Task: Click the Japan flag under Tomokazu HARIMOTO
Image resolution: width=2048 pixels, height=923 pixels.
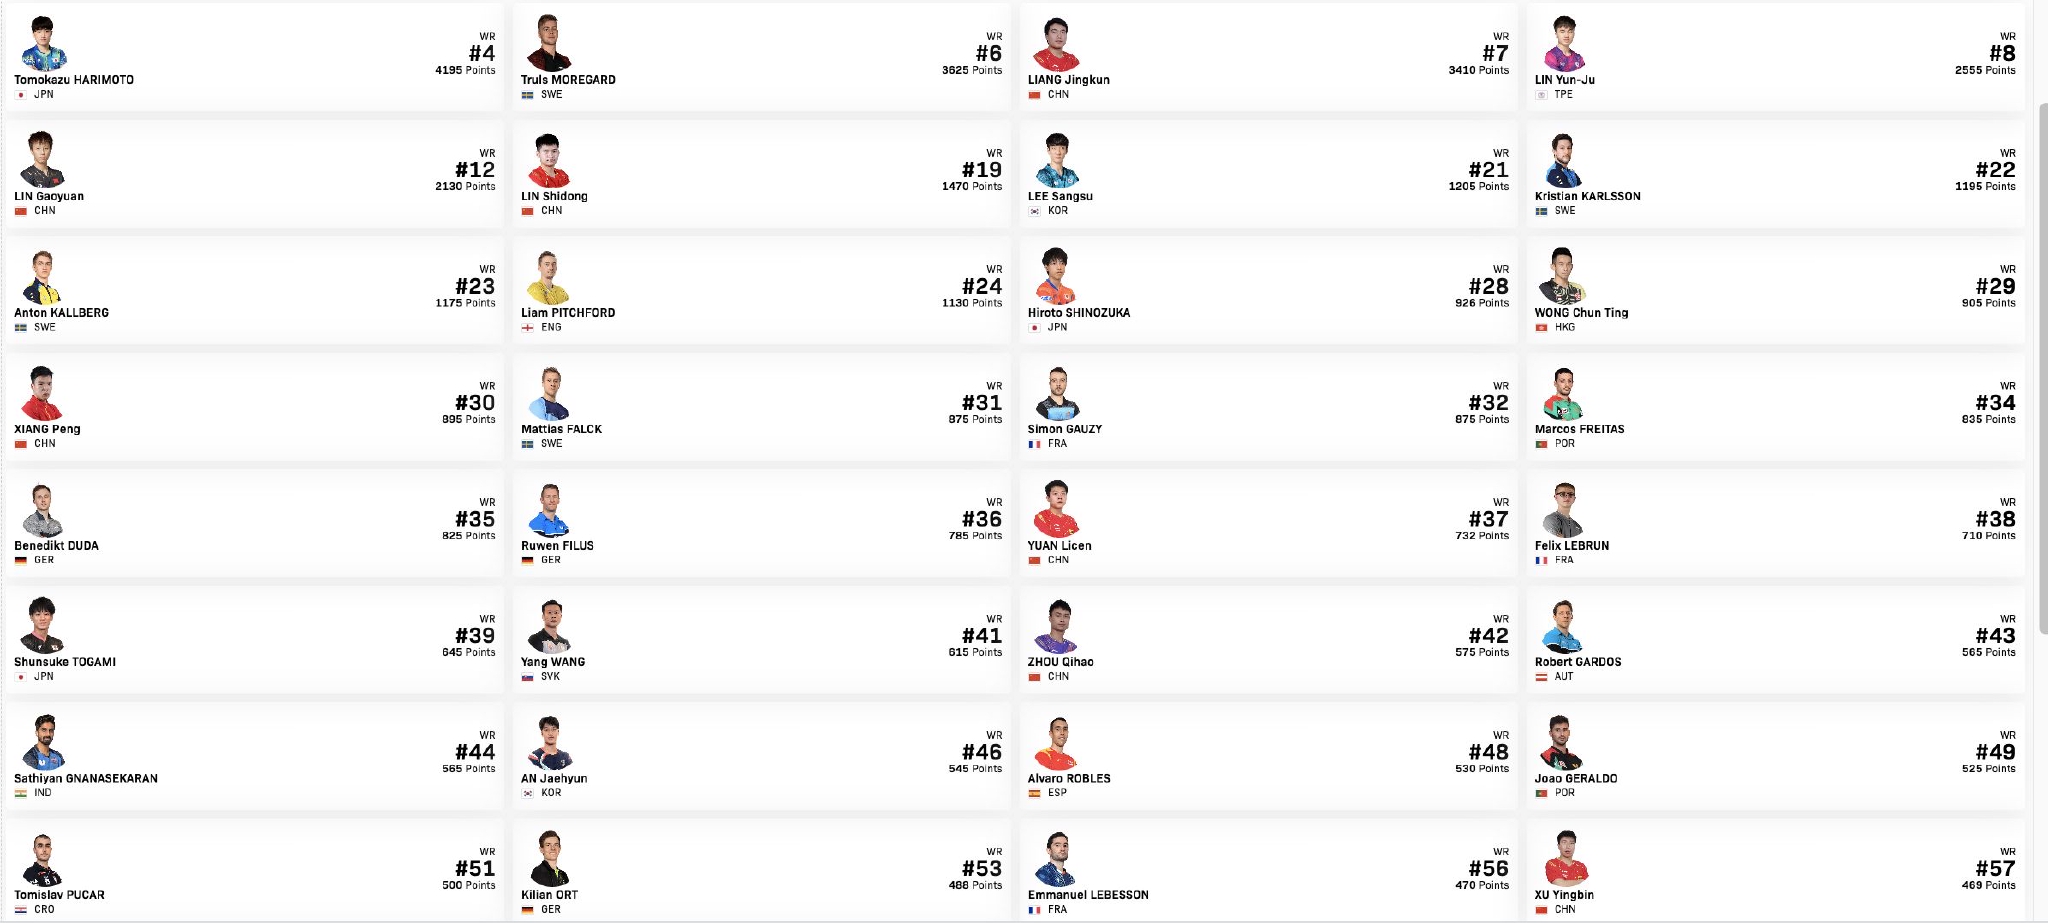Action: coord(20,95)
